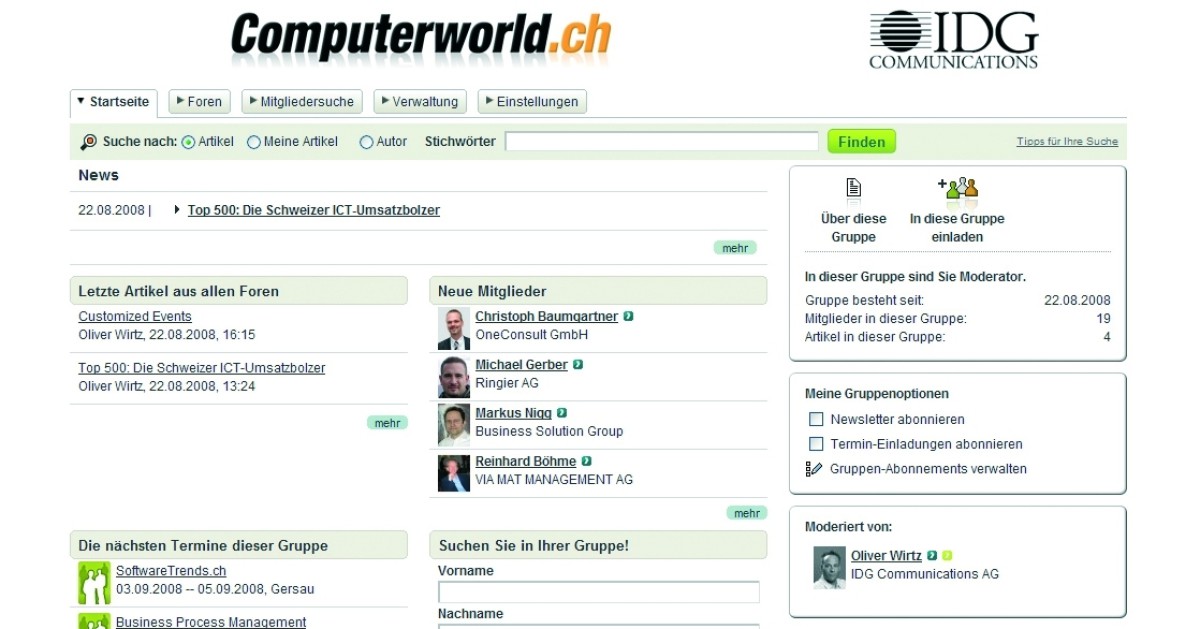This screenshot has width=1200, height=629.
Task: Open Gruppen-Abonnements verwalten via pencil icon
Action: [812, 468]
